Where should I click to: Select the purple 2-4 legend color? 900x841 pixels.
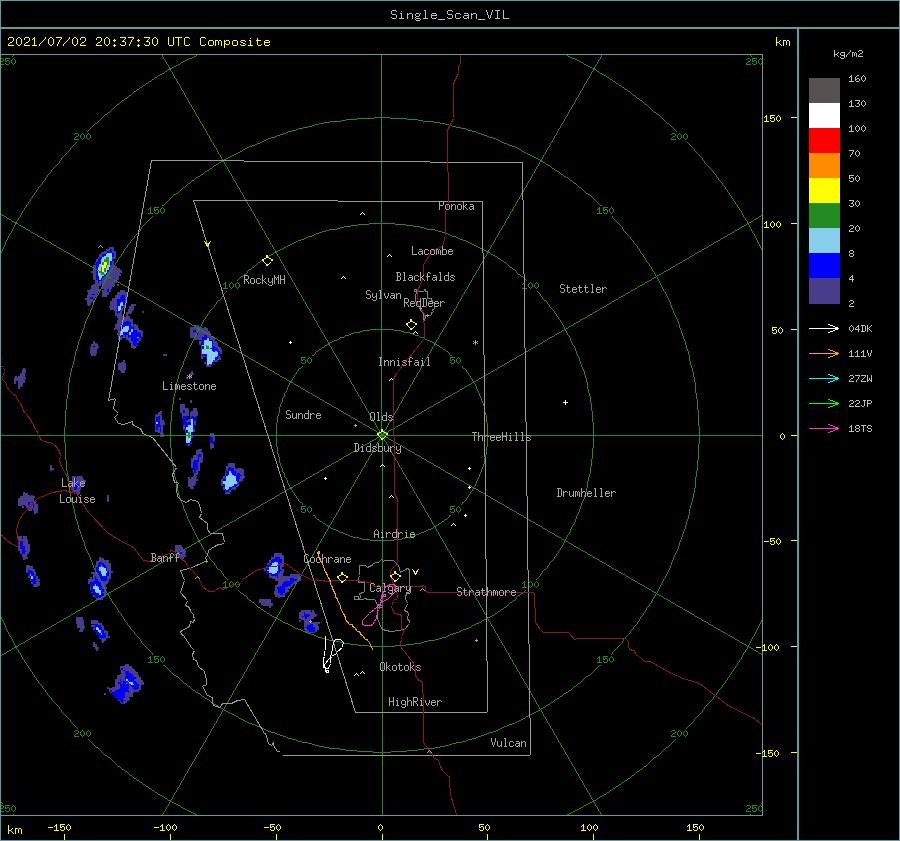pyautogui.click(x=824, y=290)
